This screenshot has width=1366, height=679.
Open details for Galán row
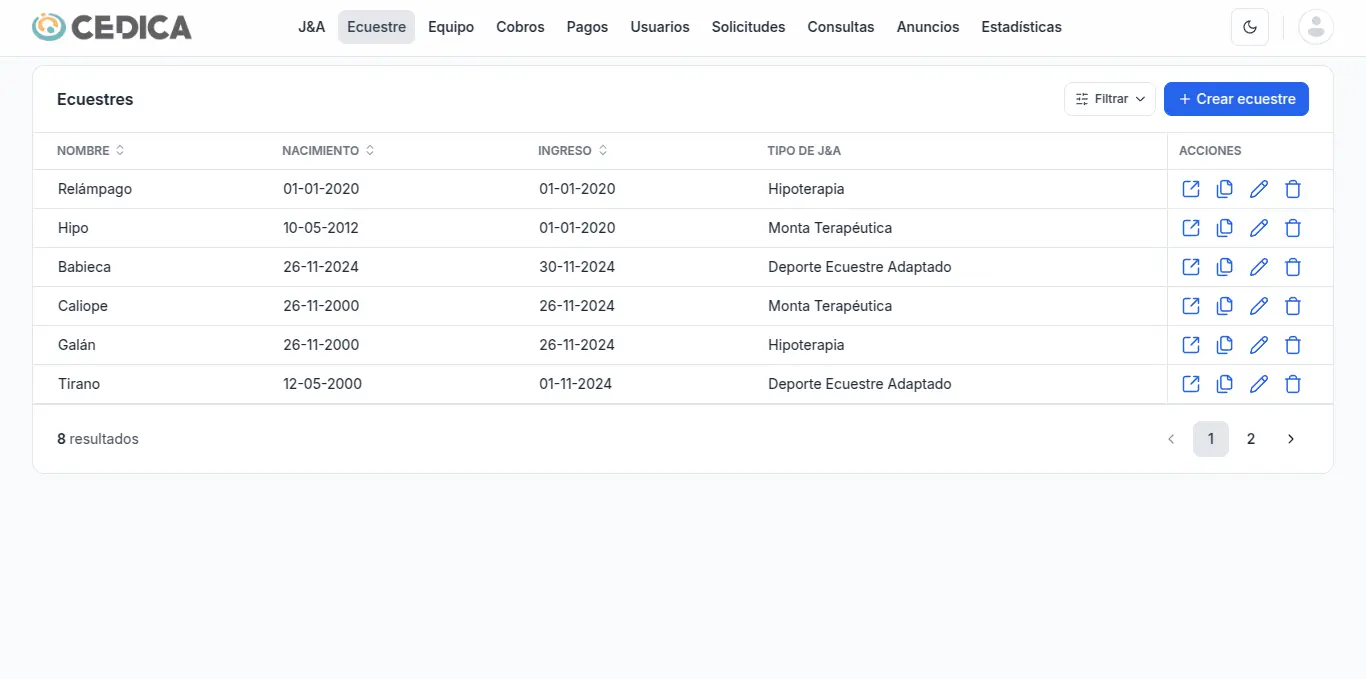point(1191,345)
